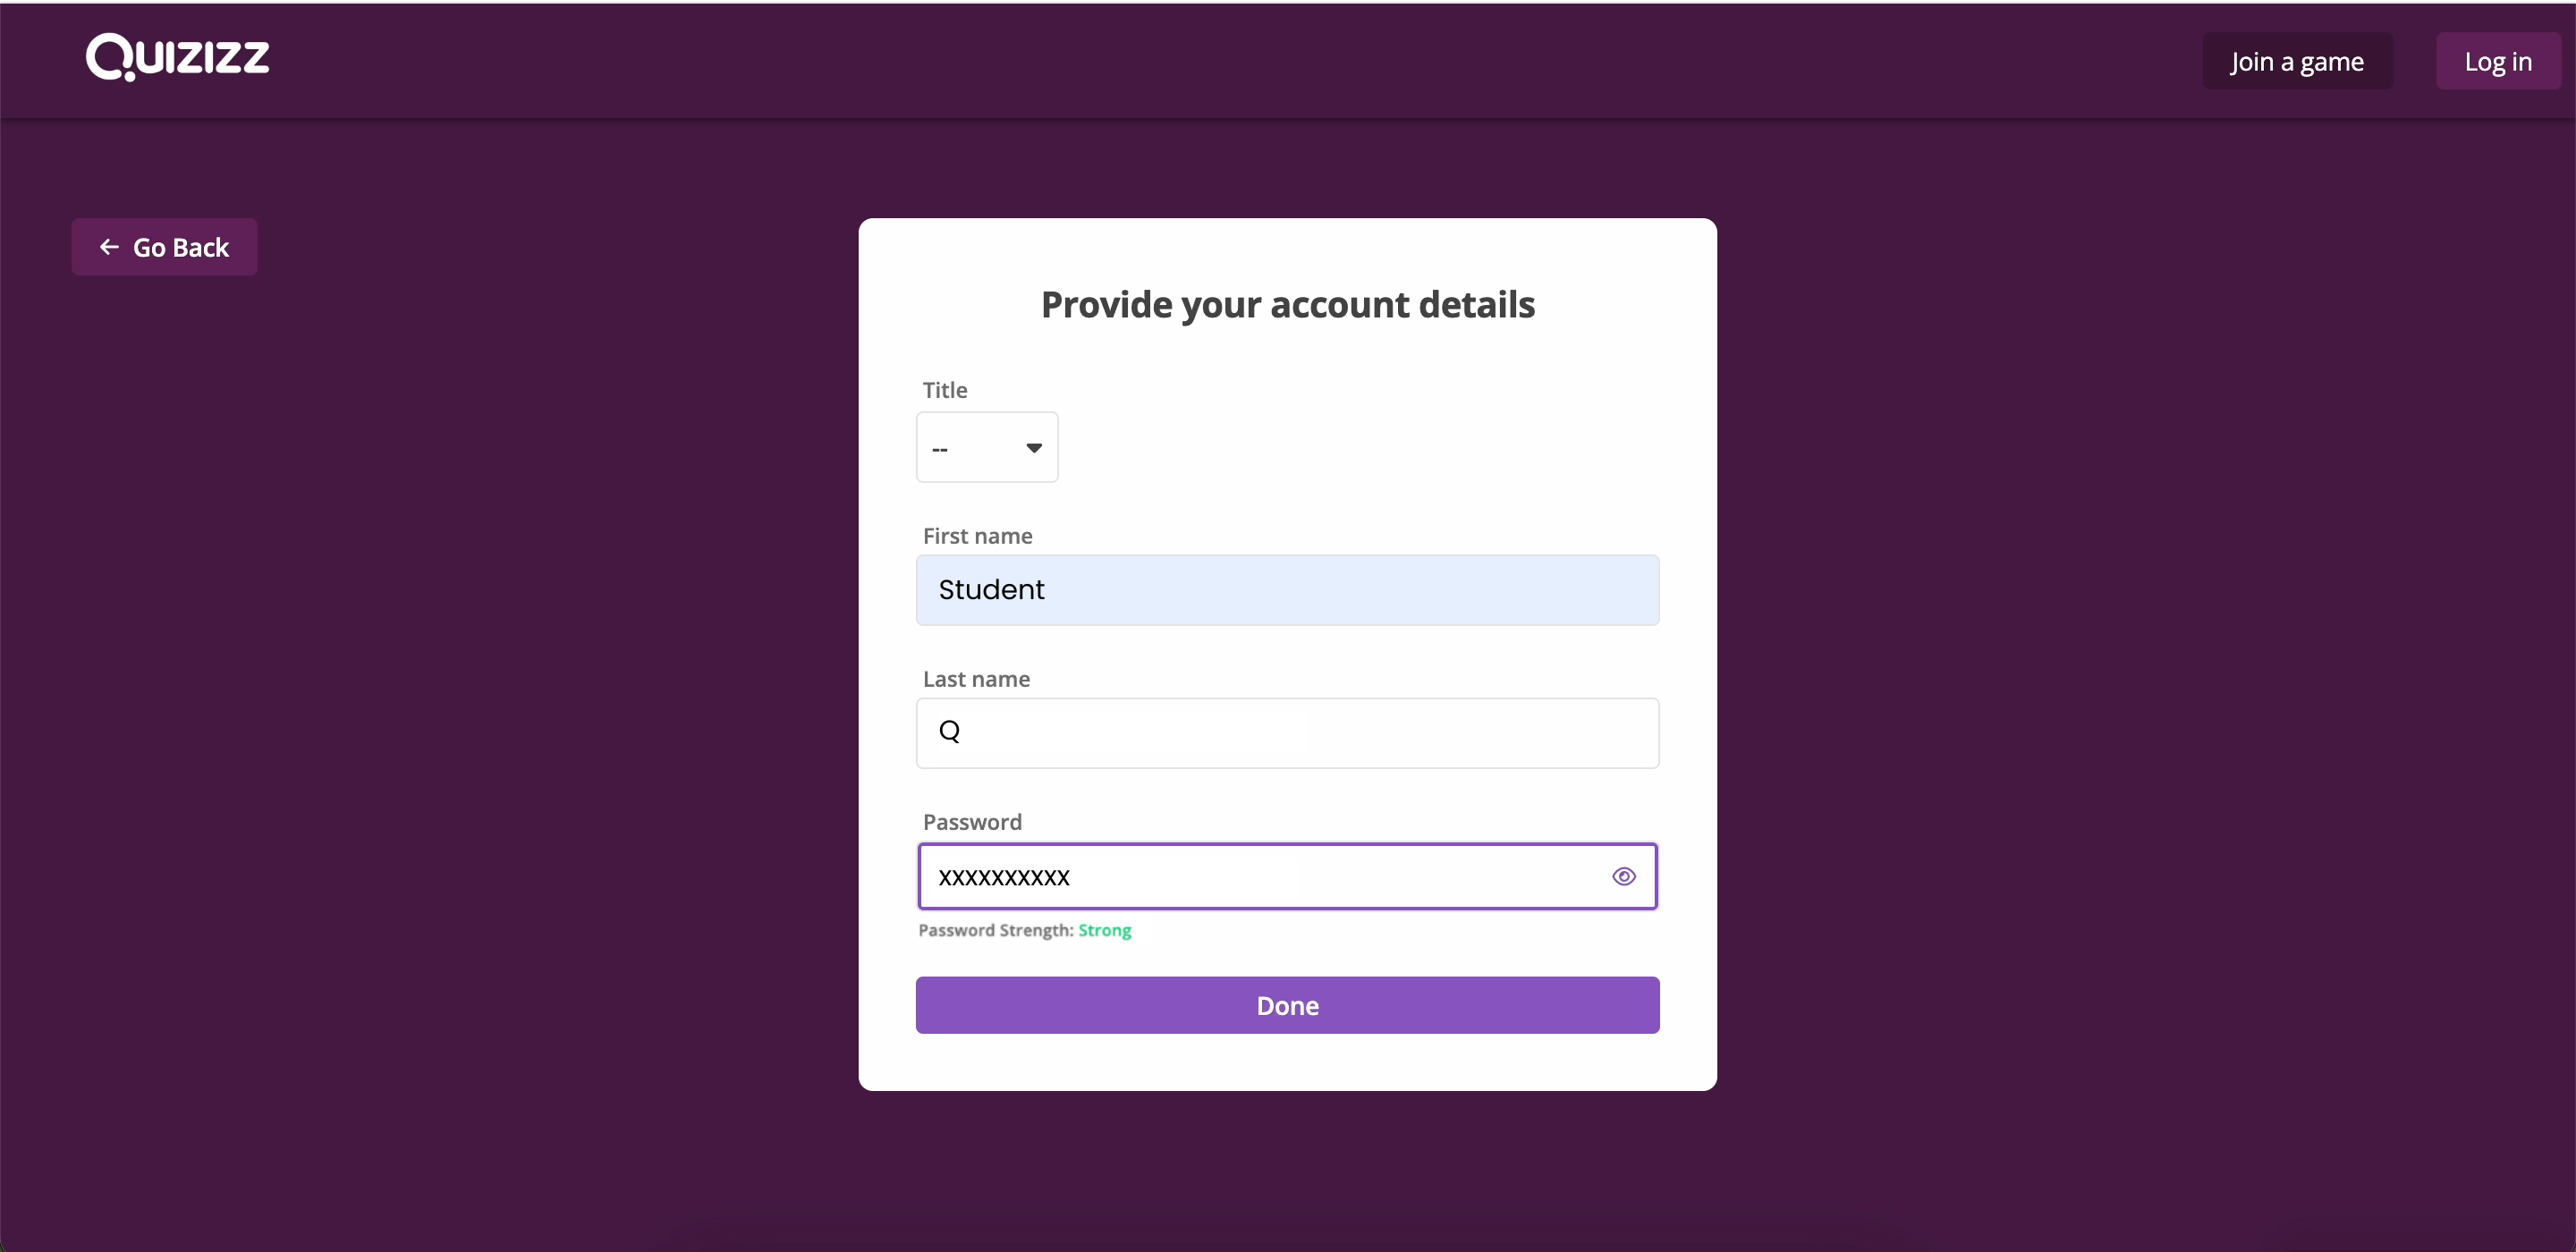
Task: Click the Title field label
Action: tap(944, 390)
